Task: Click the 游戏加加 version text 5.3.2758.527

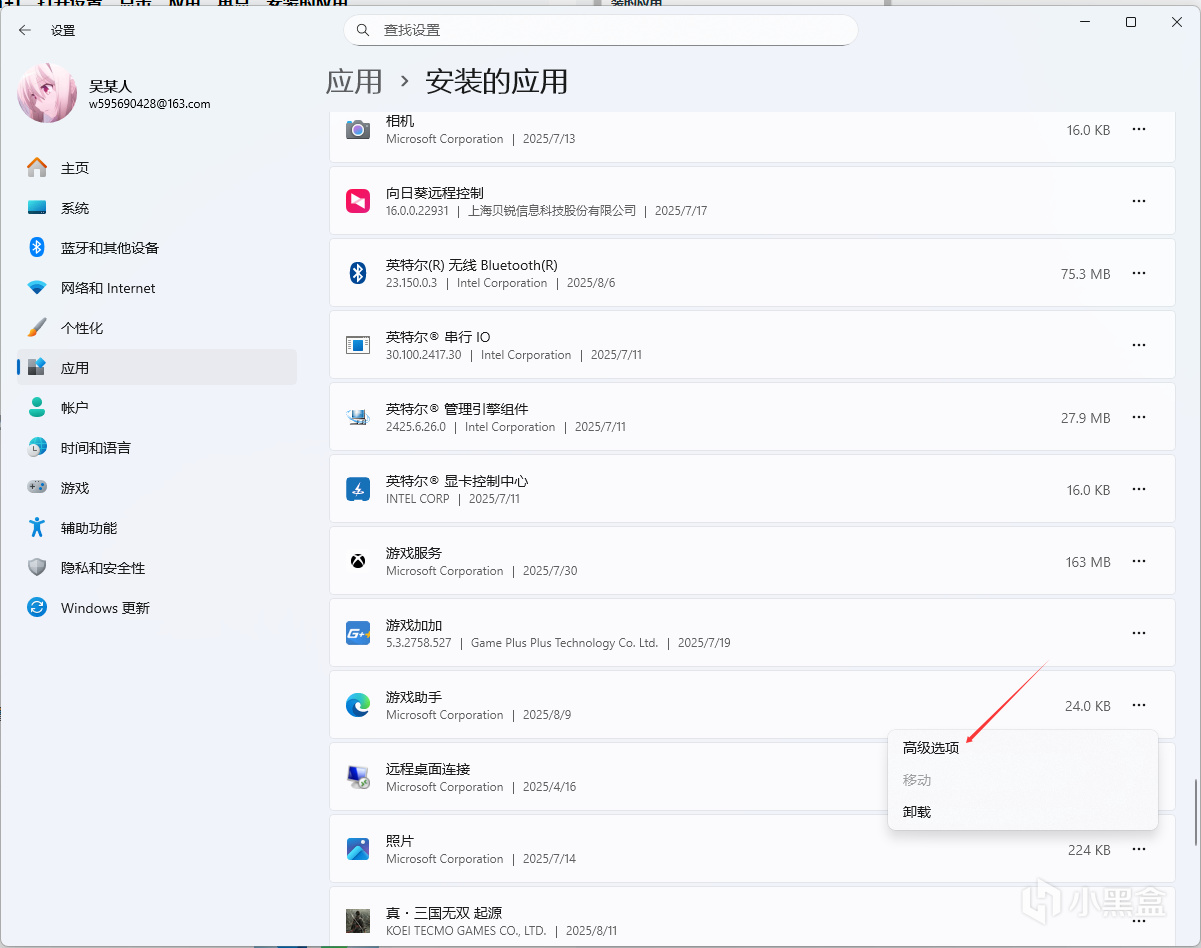Action: point(419,643)
